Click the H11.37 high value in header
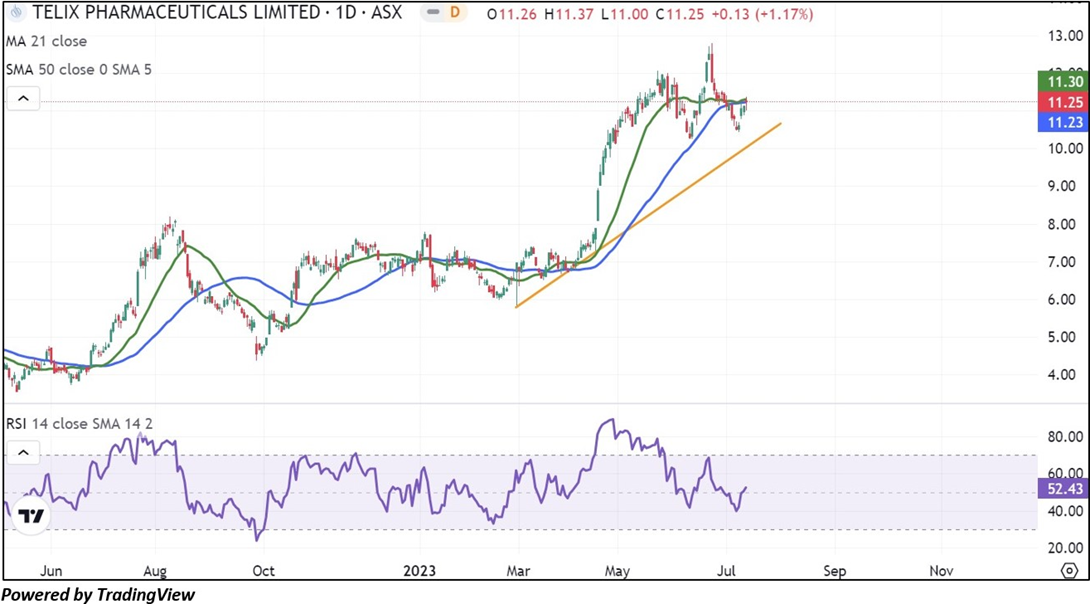The width and height of the screenshot is (1090, 604). [569, 14]
